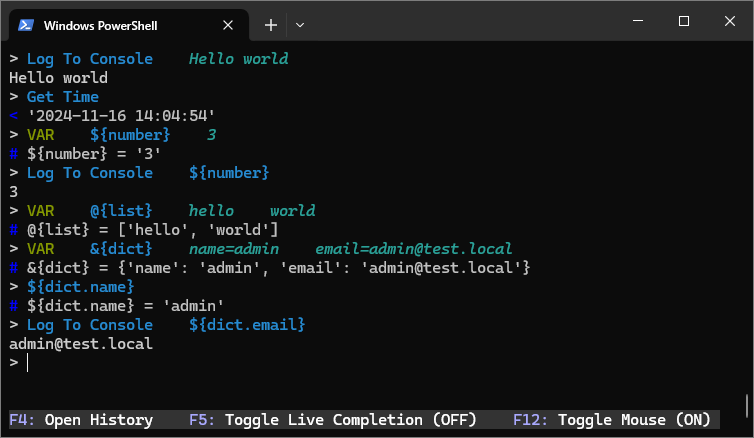This screenshot has width=754, height=438.
Task: Click the '${dict.name} = 'admin'' output
Action: [x=116, y=306]
